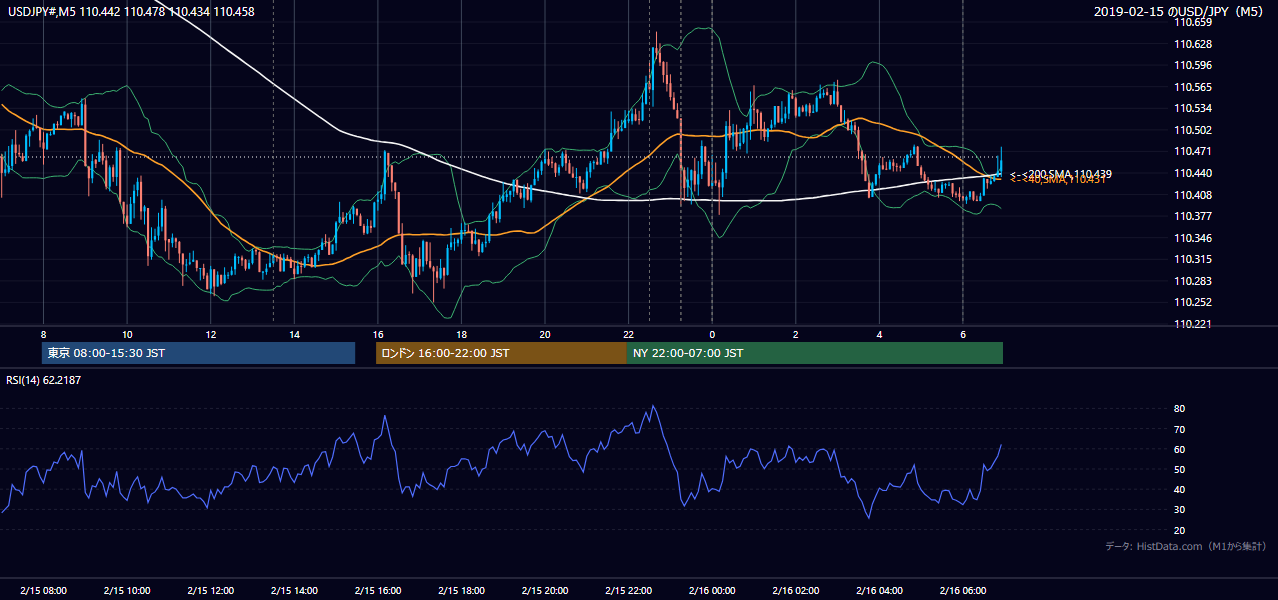Click the hour label 14 under price chart
Viewport: 1278px width, 600px height.
[294, 334]
